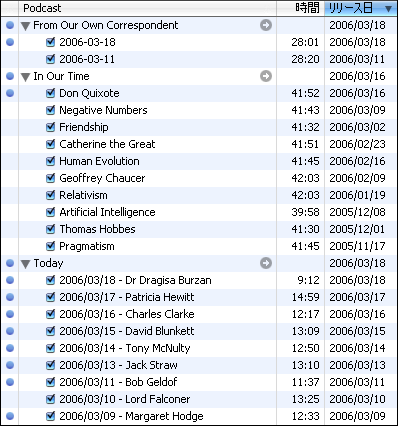The width and height of the screenshot is (398, 426).
Task: Toggle the Relativism checkbox
Action: [50, 195]
